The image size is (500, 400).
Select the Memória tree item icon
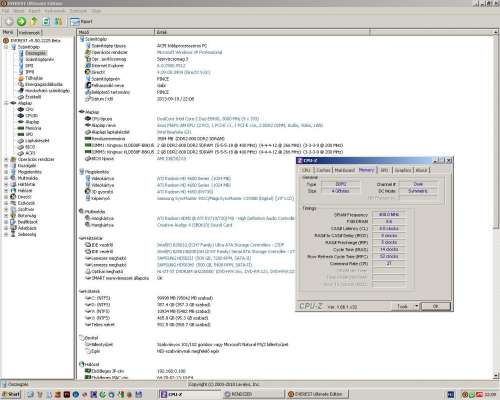(x=21, y=128)
